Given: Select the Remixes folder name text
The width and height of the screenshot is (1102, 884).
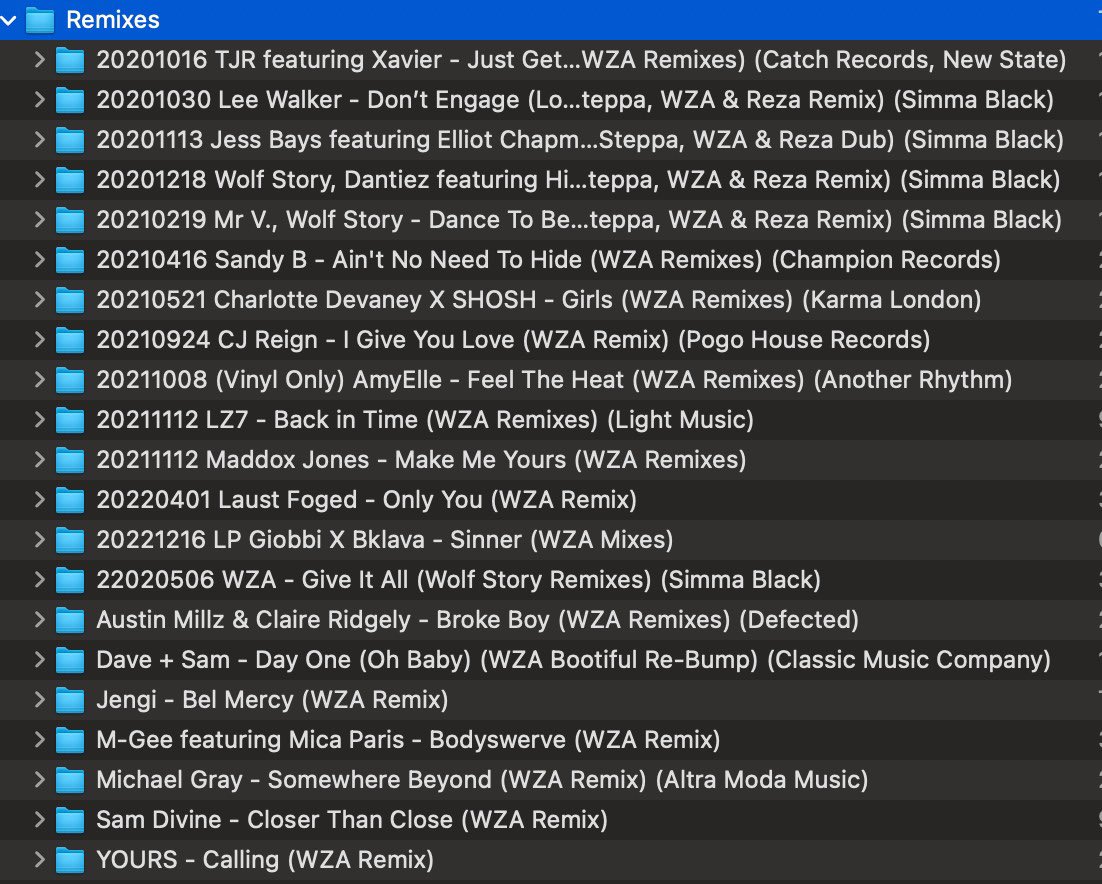Looking at the screenshot, I should pyautogui.click(x=112, y=20).
